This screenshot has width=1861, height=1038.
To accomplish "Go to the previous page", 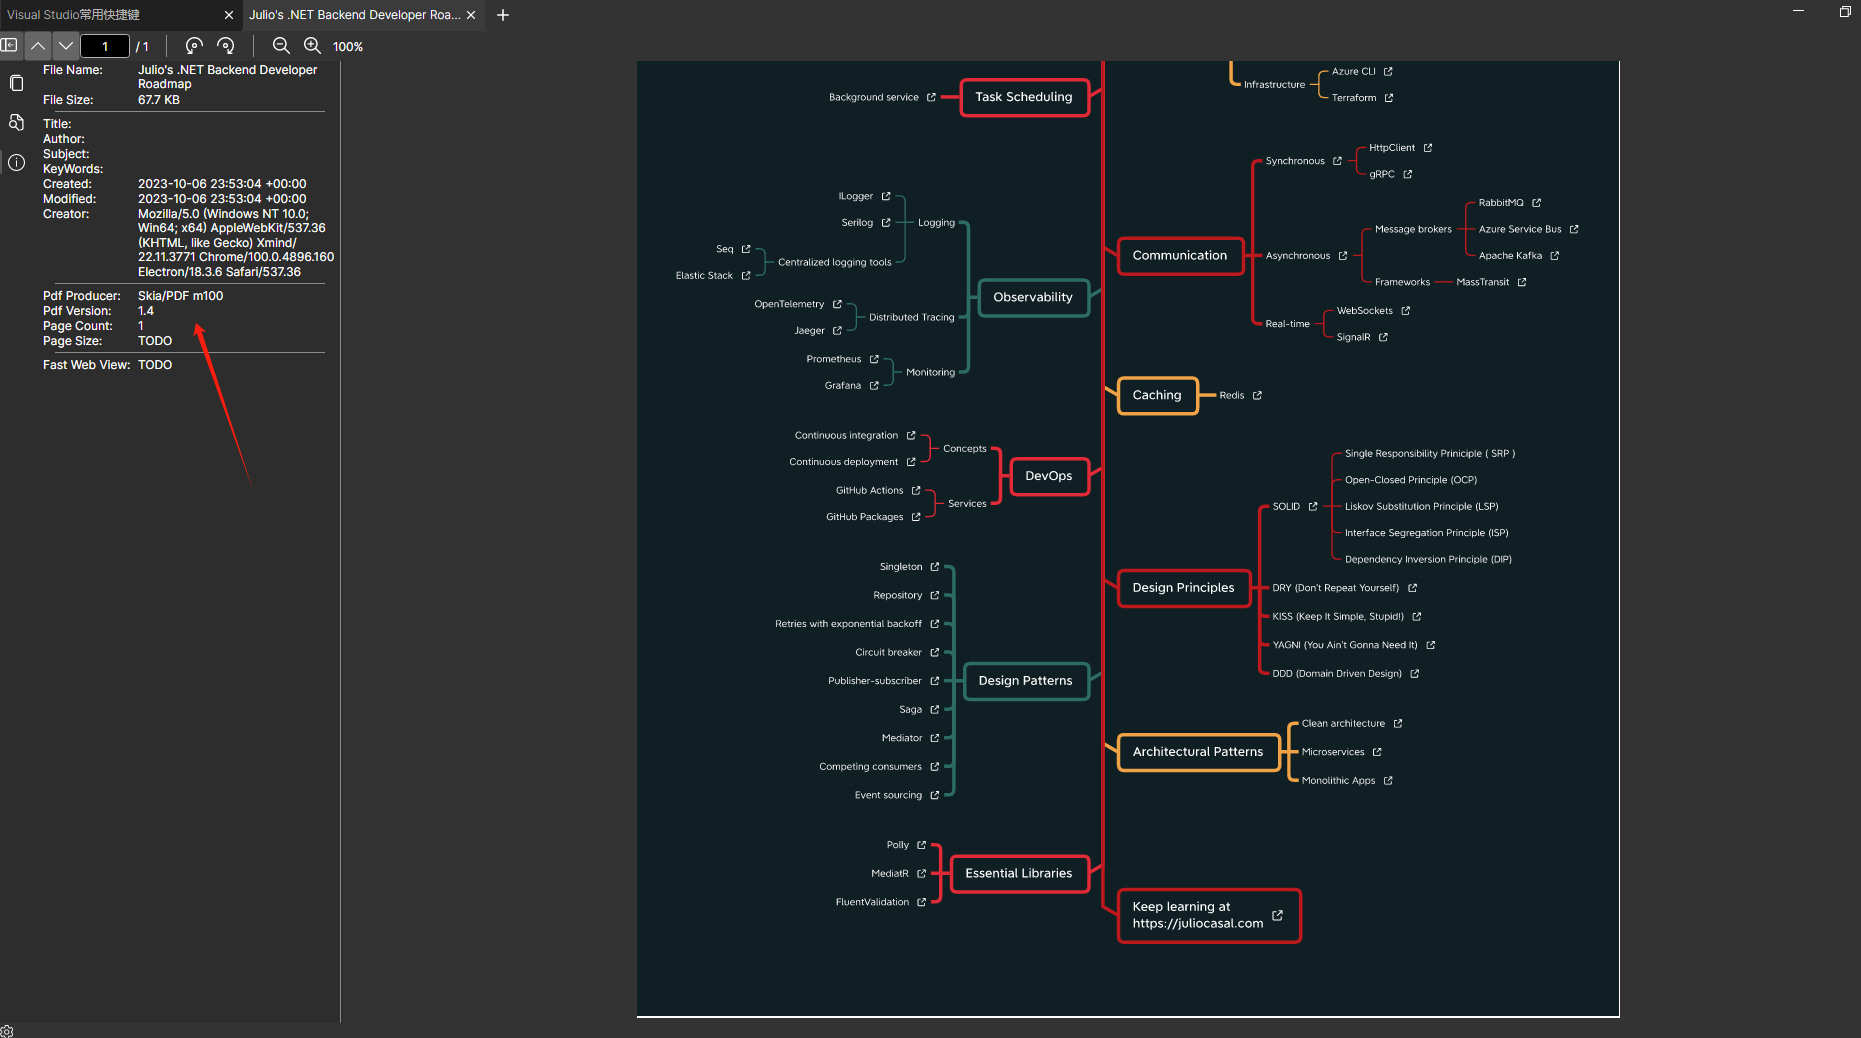I will tap(38, 46).
